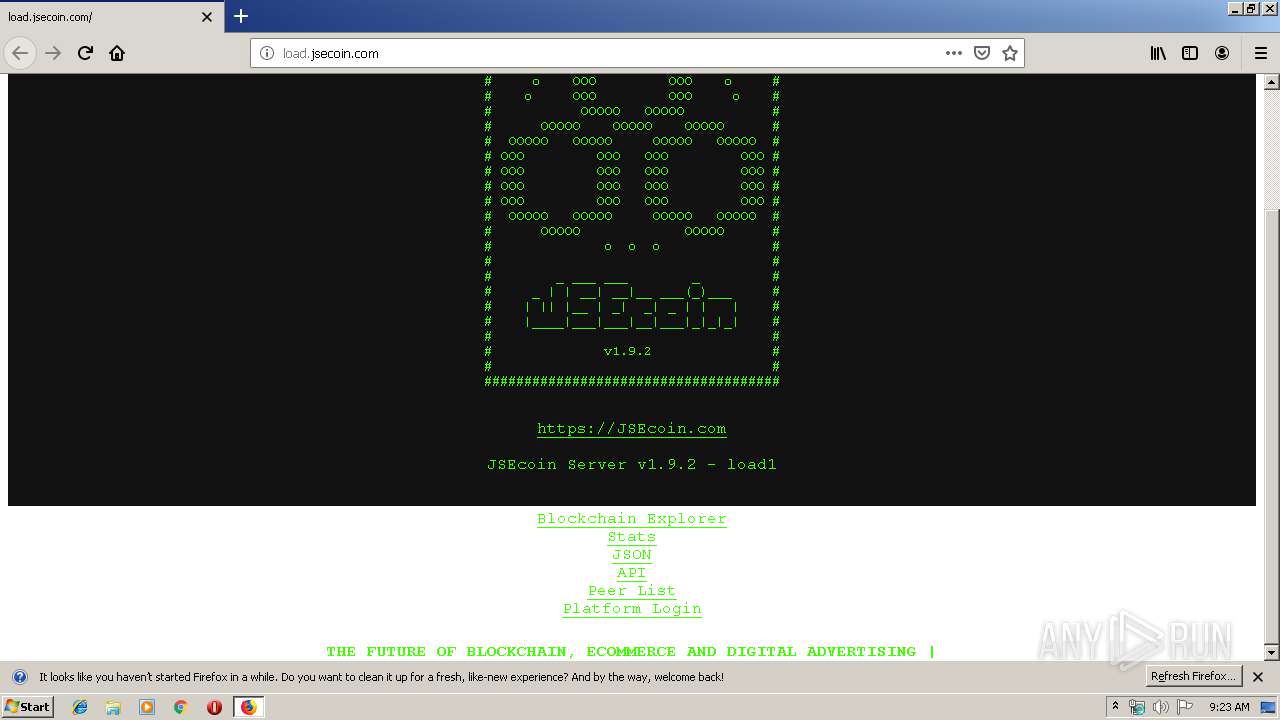Viewport: 1280px width, 720px height.
Task: Open the Blockchain Explorer link
Action: tap(632, 518)
